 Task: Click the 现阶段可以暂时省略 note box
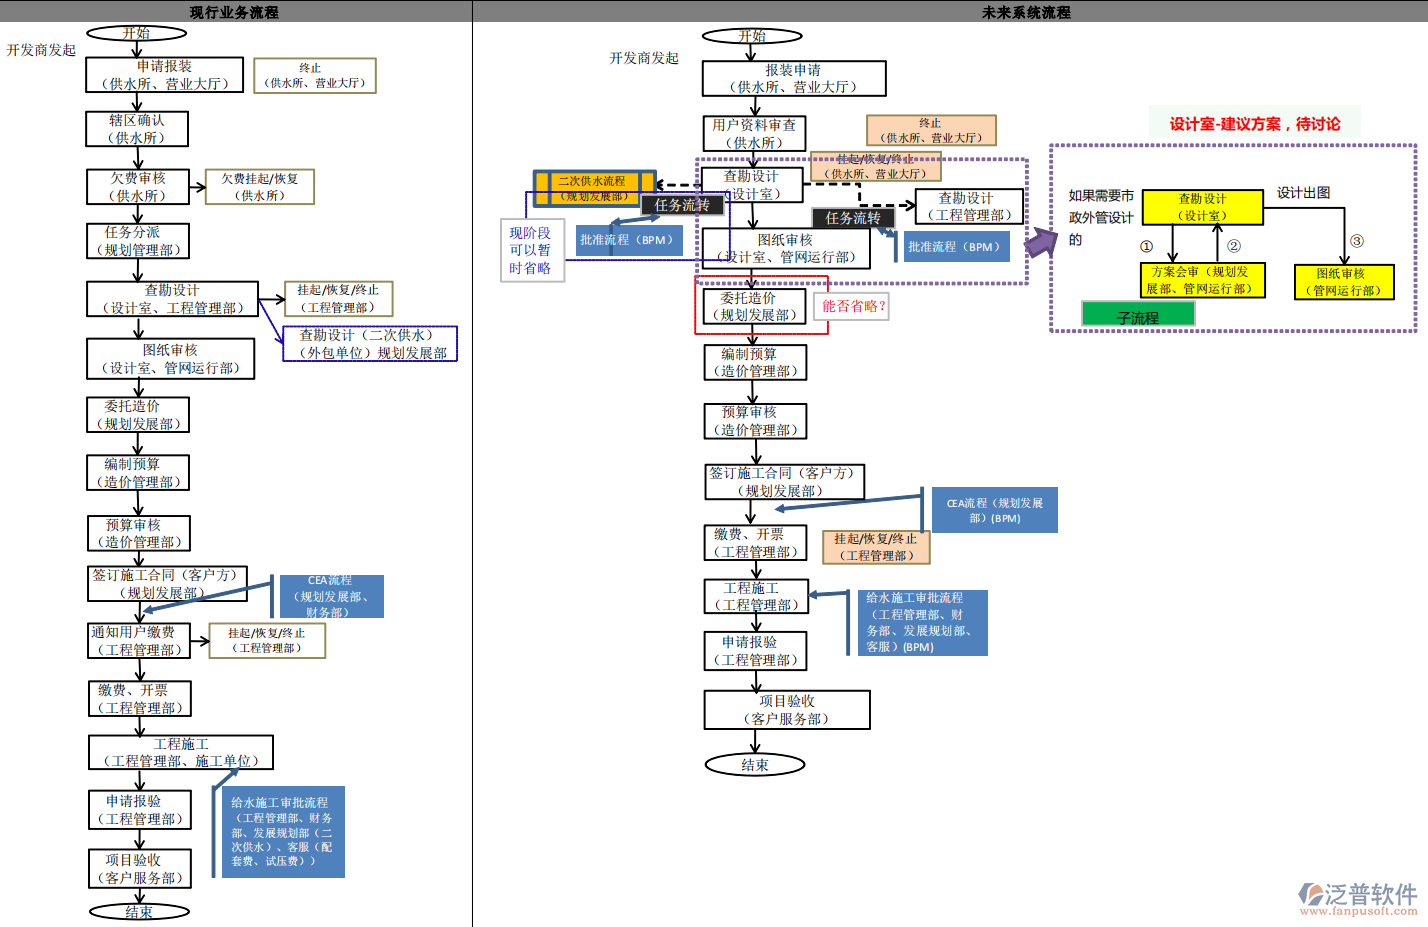tap(531, 250)
